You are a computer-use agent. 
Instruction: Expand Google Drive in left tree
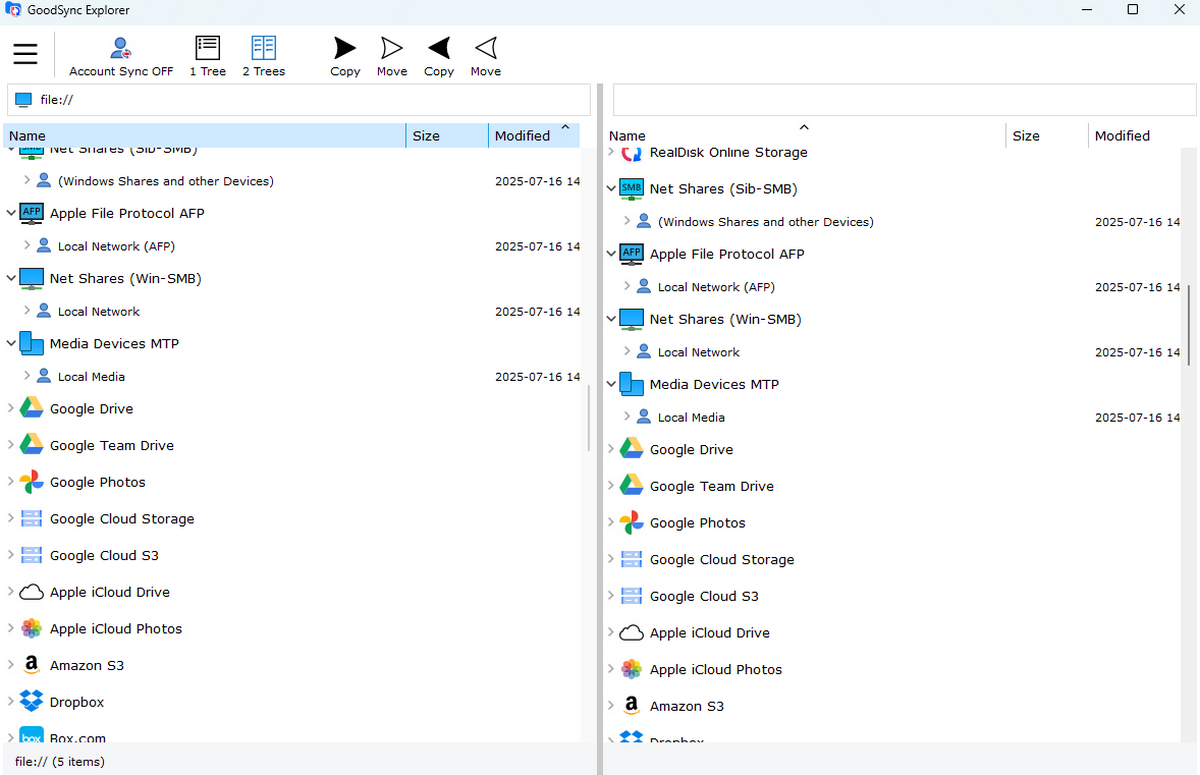11,409
